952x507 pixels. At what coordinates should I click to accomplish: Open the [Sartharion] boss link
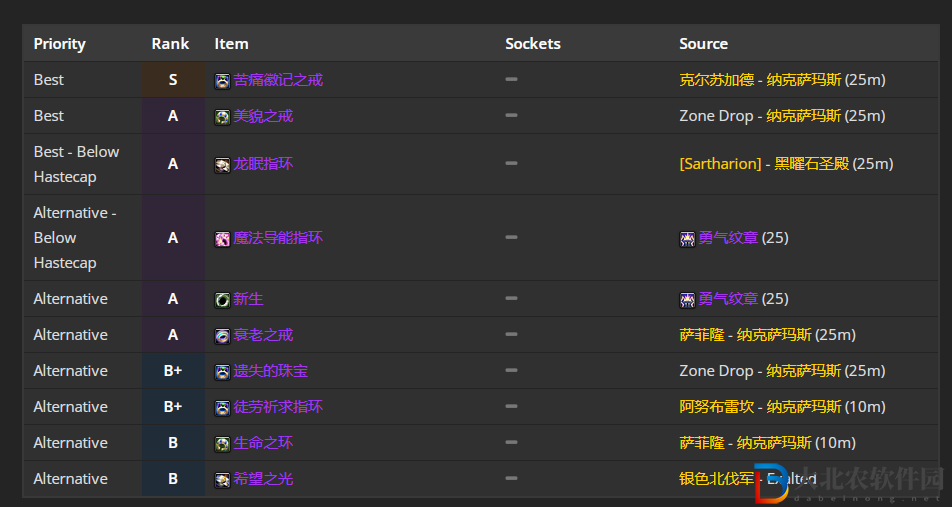[720, 164]
